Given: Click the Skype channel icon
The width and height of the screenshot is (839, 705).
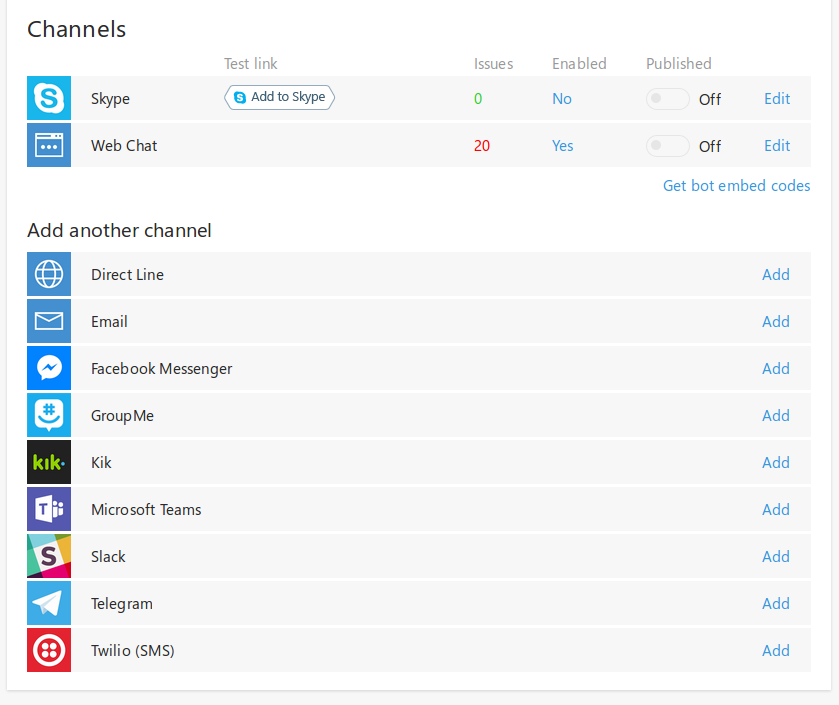Looking at the screenshot, I should pyautogui.click(x=48, y=98).
